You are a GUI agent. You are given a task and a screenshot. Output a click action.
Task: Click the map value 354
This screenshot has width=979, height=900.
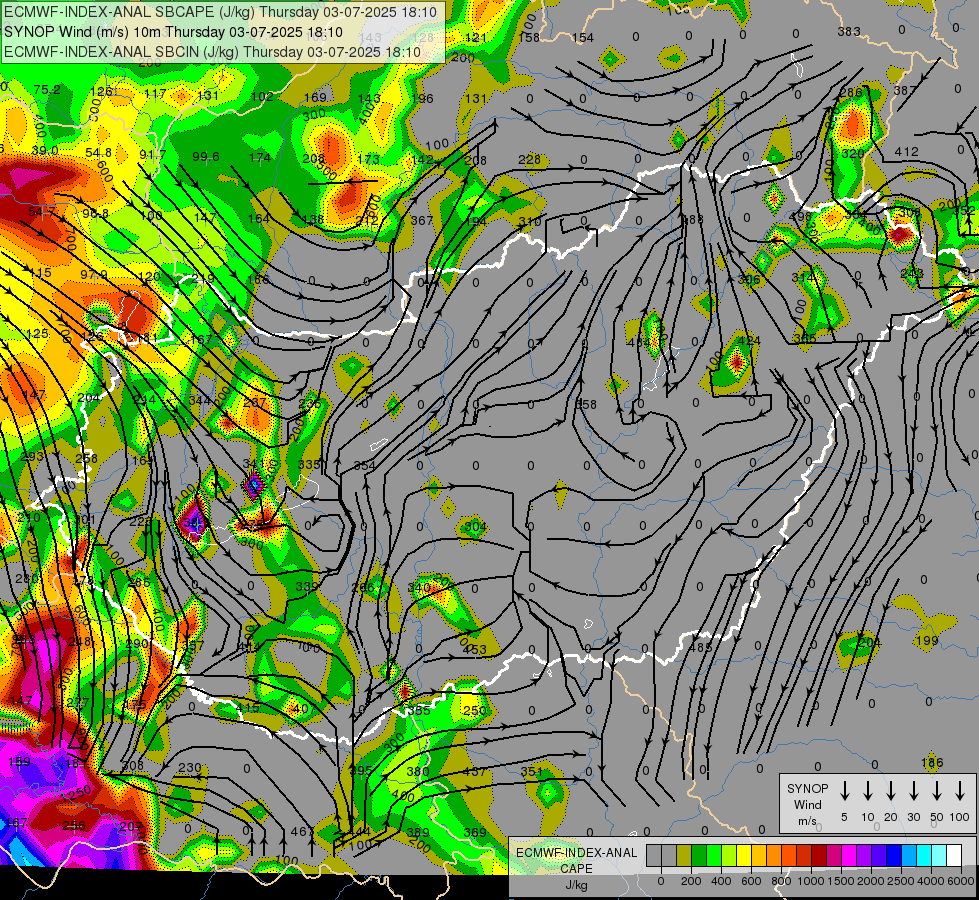coord(365,466)
